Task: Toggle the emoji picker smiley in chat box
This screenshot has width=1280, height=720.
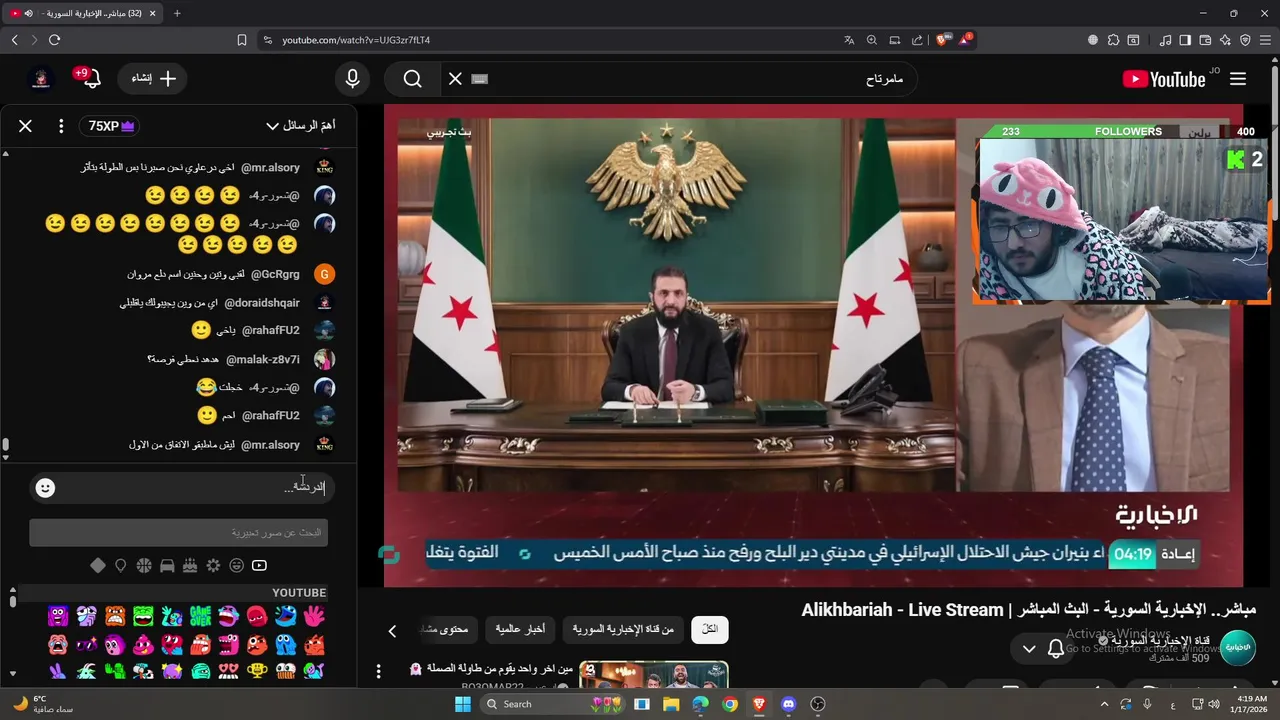Action: click(45, 488)
